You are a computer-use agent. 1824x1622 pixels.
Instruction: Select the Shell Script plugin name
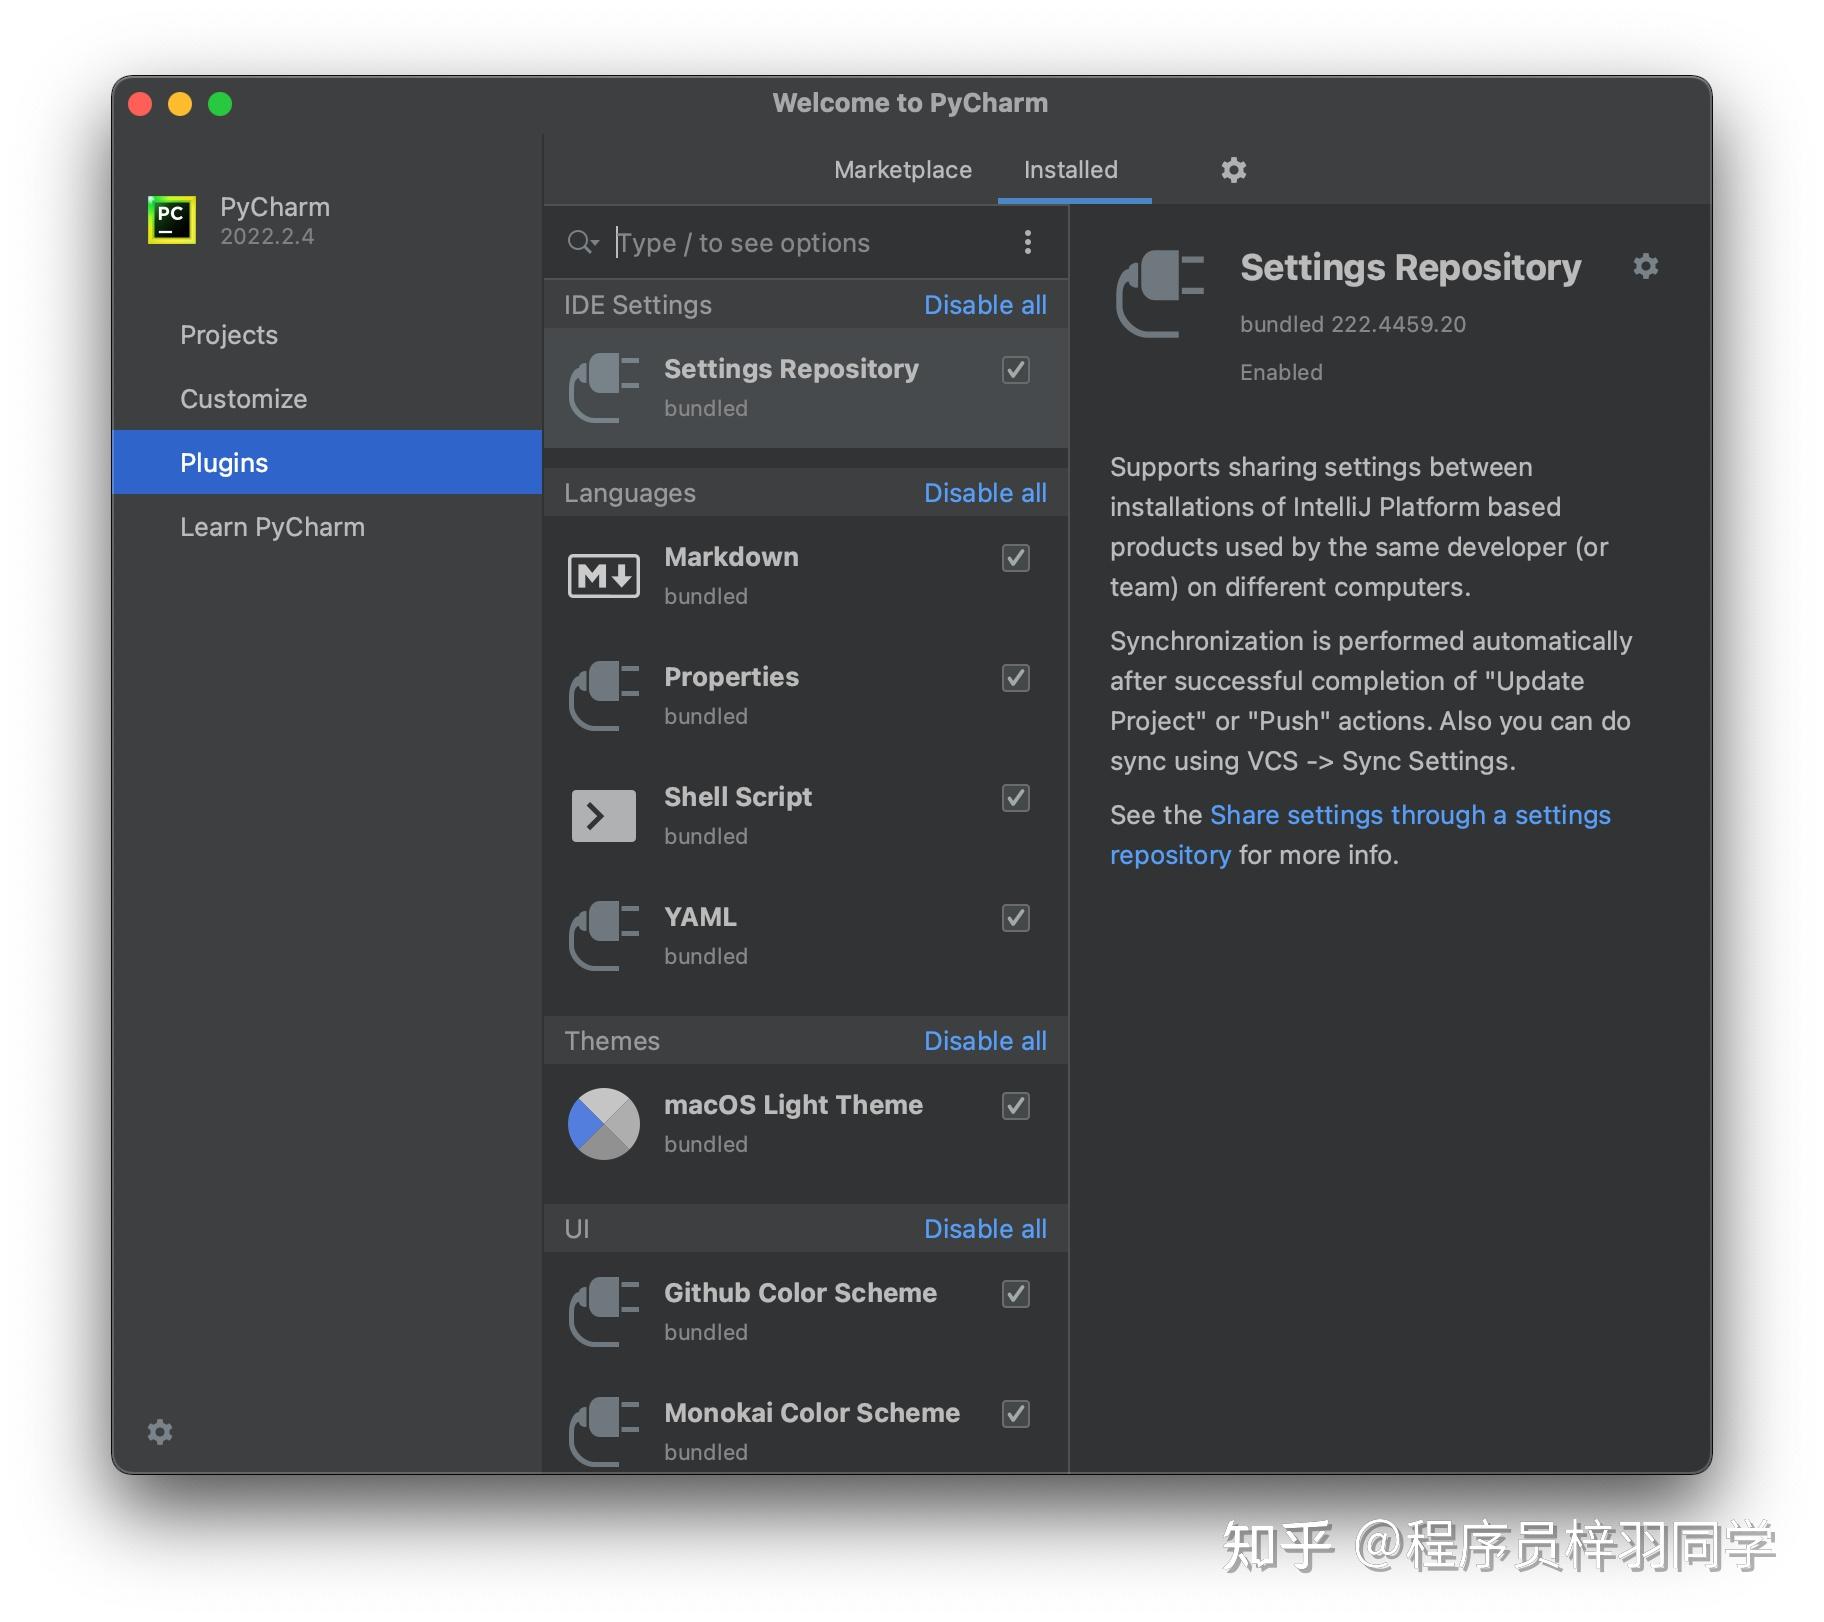coord(738,797)
